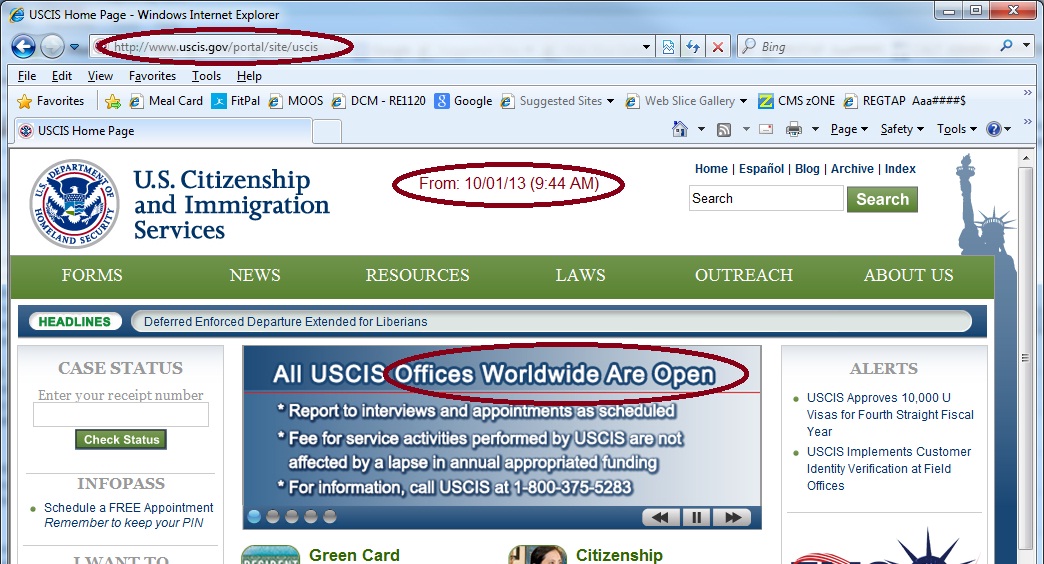Screen dimensions: 1044x564
Task: Expand the Print options dropdown arrow
Action: click(x=815, y=129)
